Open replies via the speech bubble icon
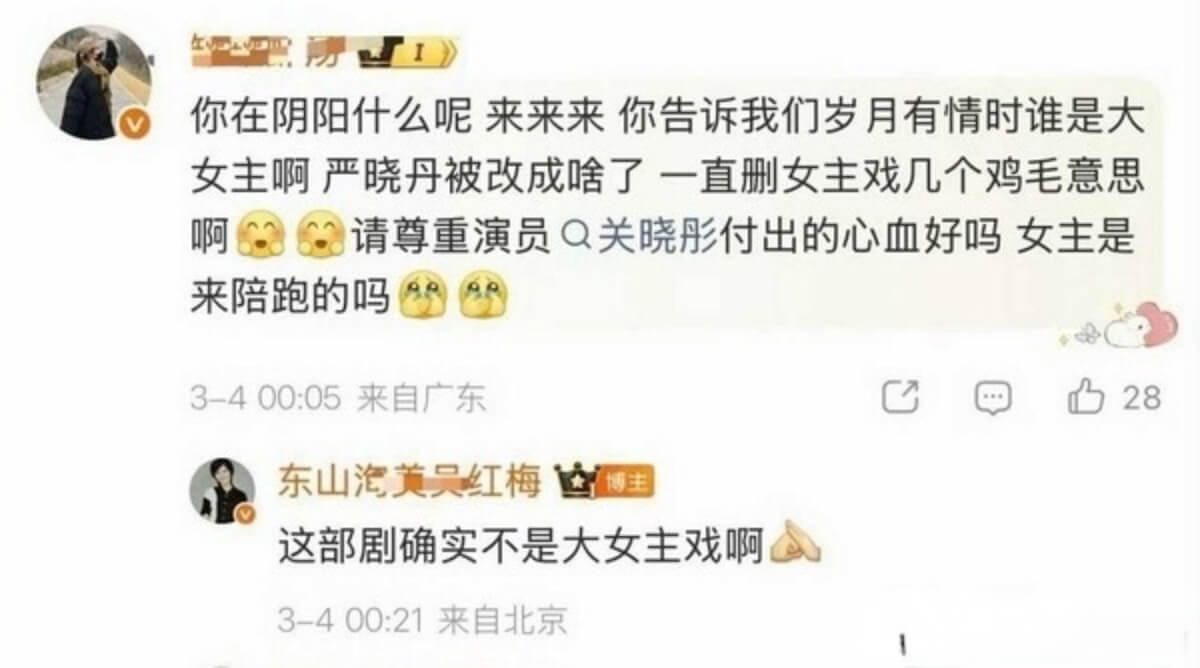 pos(993,398)
